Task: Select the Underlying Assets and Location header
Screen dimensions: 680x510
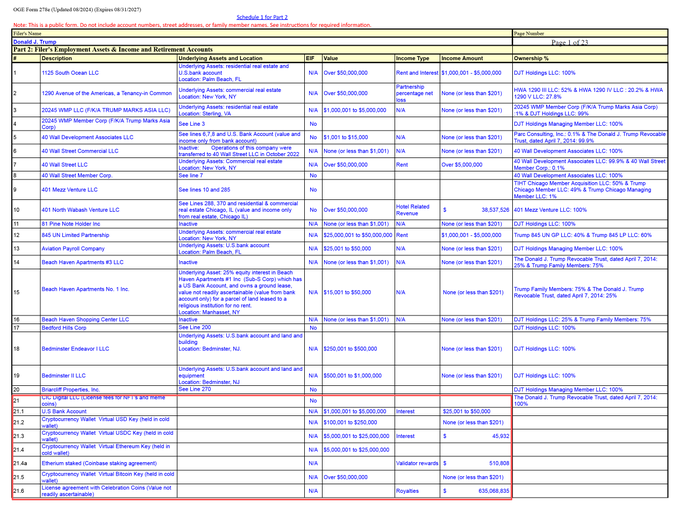Action: [x=220, y=58]
